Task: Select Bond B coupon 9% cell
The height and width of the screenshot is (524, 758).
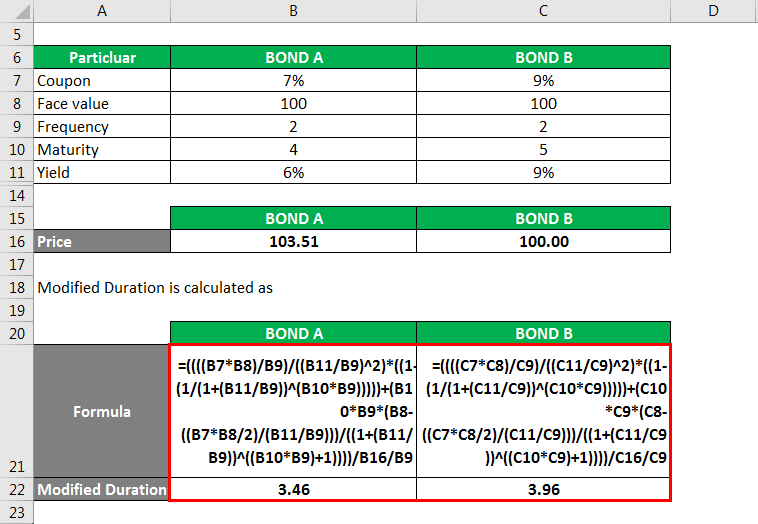Action: tap(543, 80)
